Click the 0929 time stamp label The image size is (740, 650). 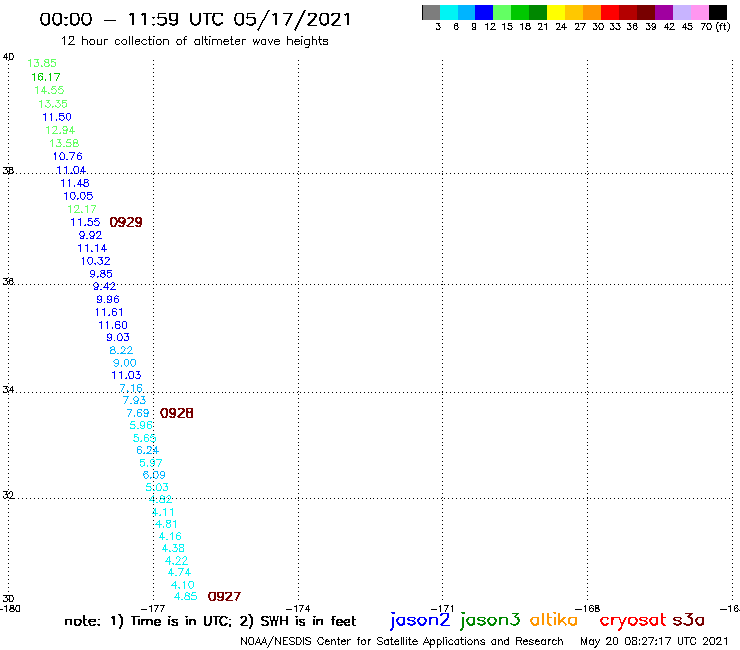126,222
